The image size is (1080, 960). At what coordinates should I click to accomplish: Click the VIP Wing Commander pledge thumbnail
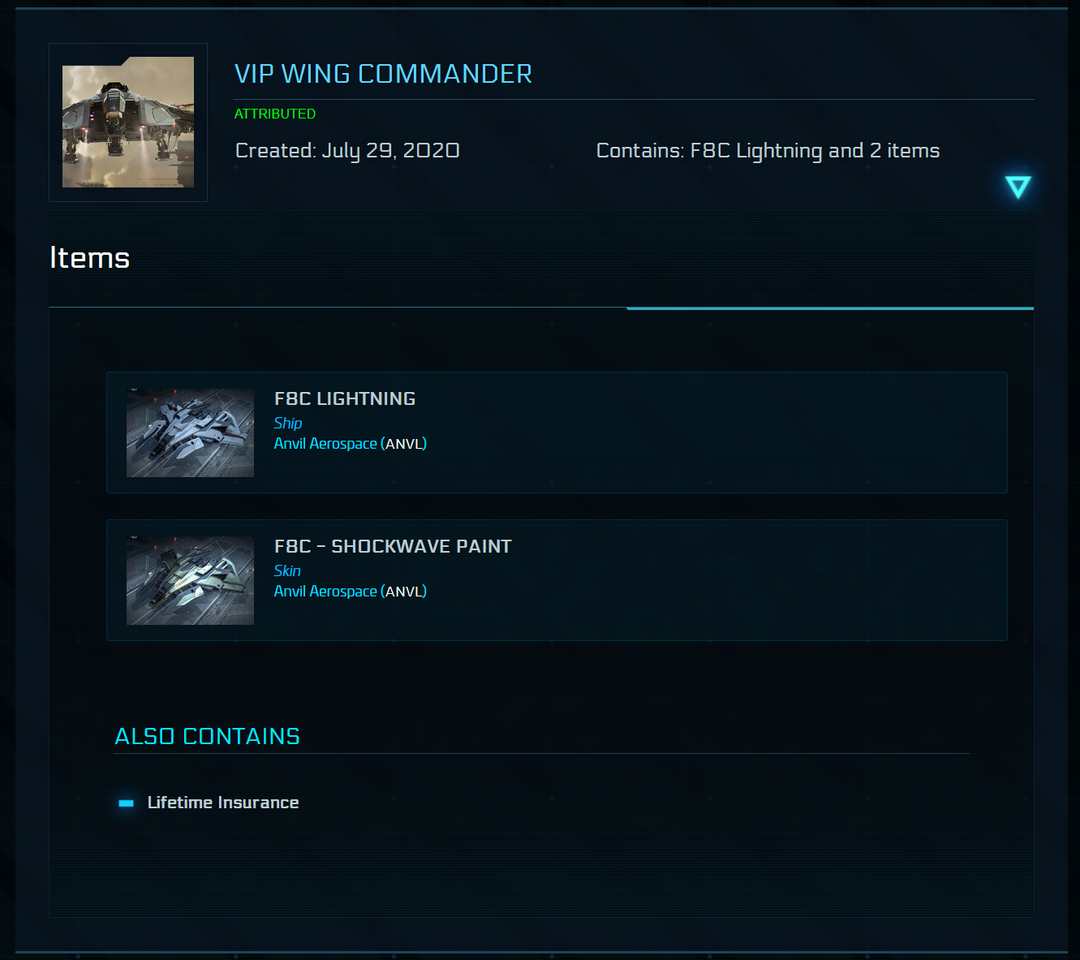coord(128,122)
